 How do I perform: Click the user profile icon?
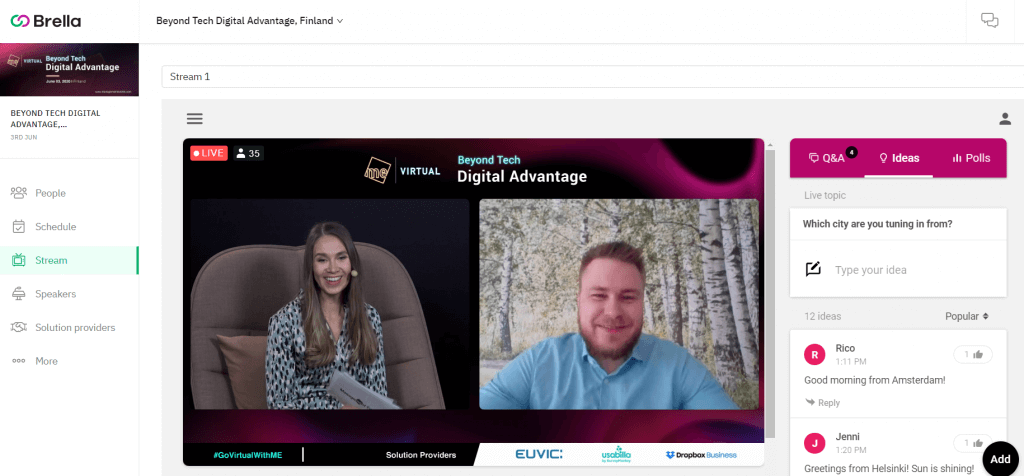click(x=1005, y=119)
